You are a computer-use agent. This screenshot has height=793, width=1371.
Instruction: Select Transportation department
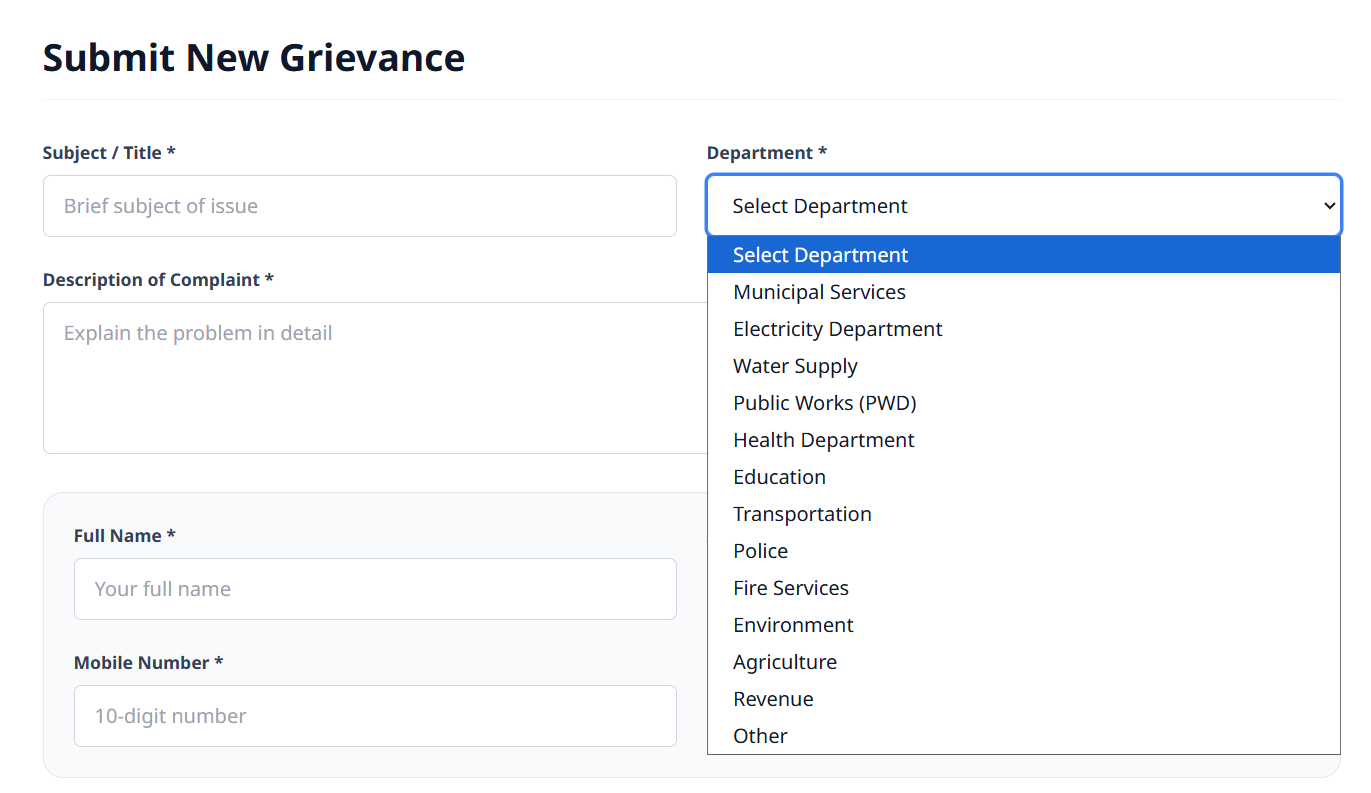802,513
